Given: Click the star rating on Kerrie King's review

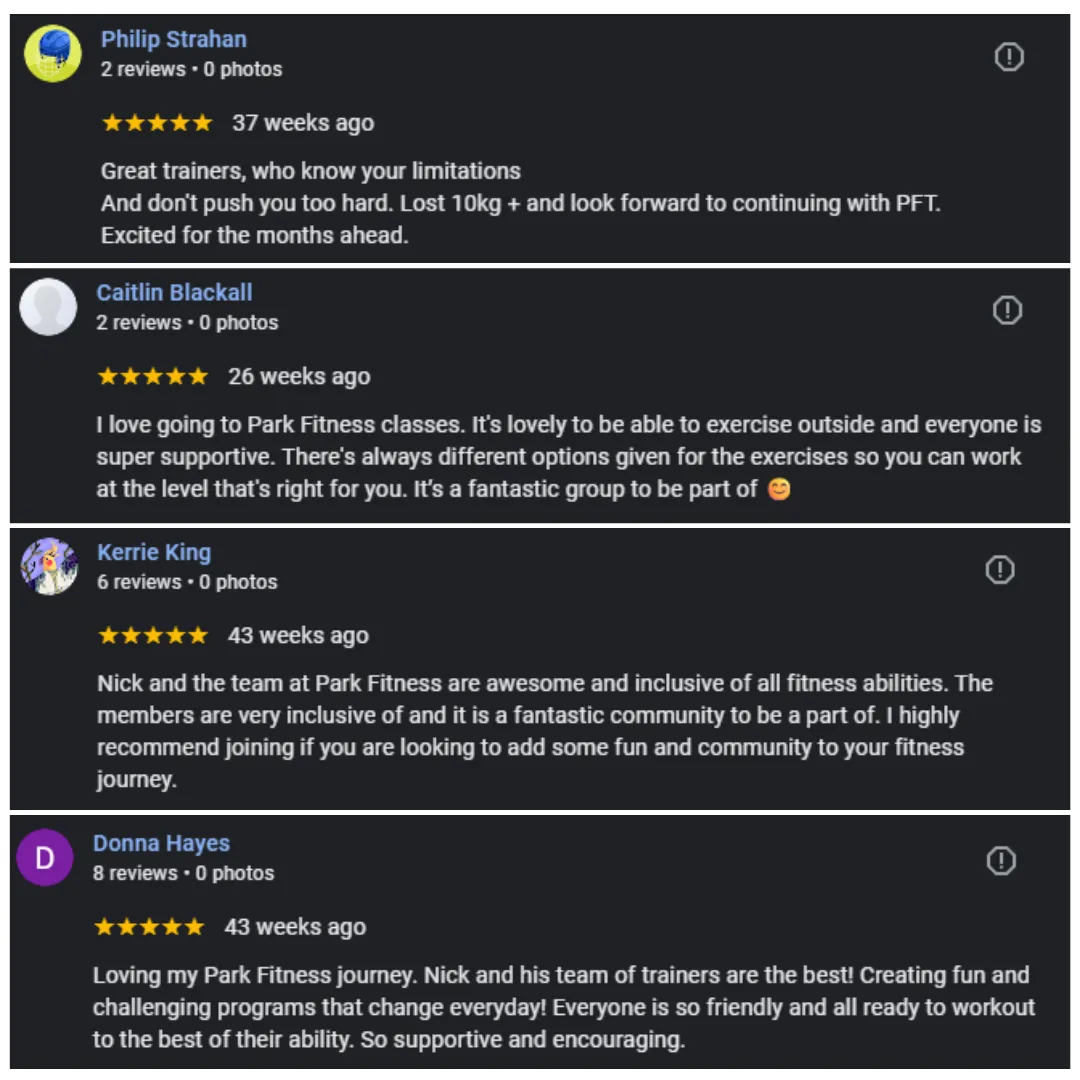Looking at the screenshot, I should pos(153,636).
